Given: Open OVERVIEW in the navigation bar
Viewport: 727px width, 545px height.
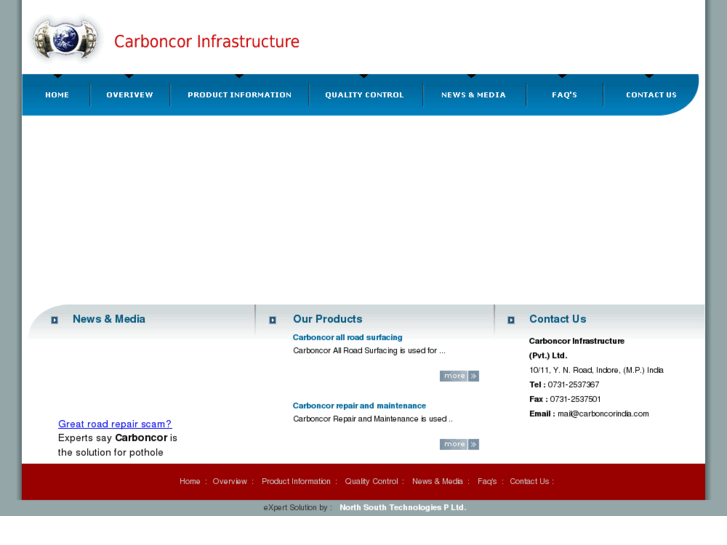Looking at the screenshot, I should coord(129,95).
